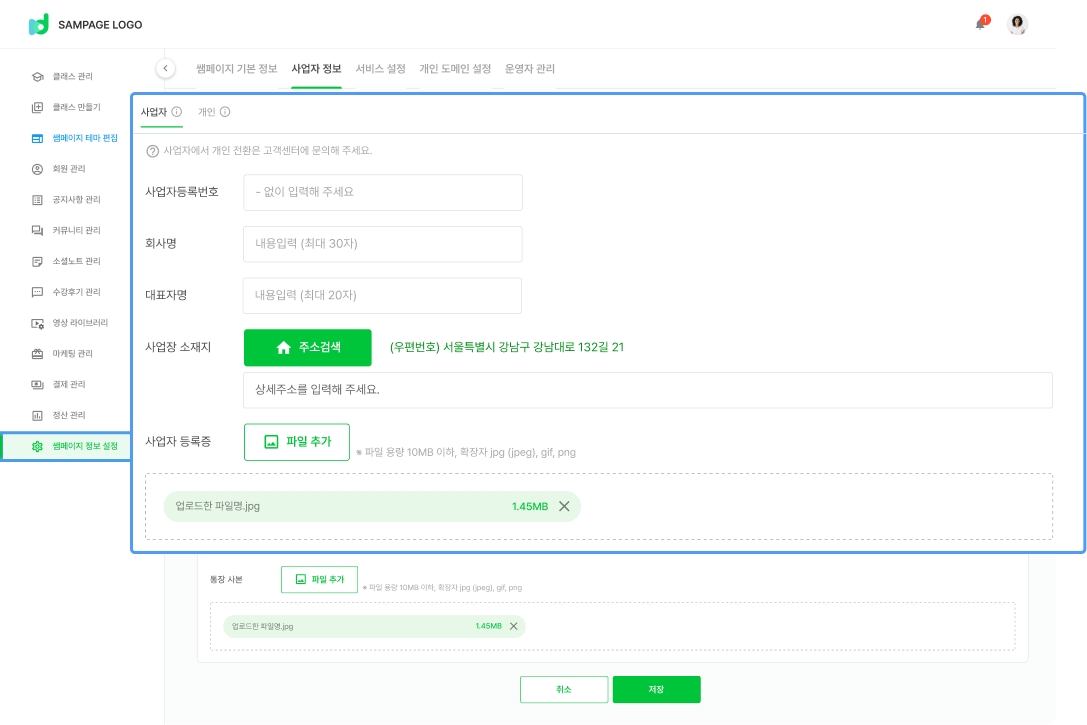The width and height of the screenshot is (1087, 725).
Task: Switch to the 개인 도메인 설정 tab
Action: point(455,69)
